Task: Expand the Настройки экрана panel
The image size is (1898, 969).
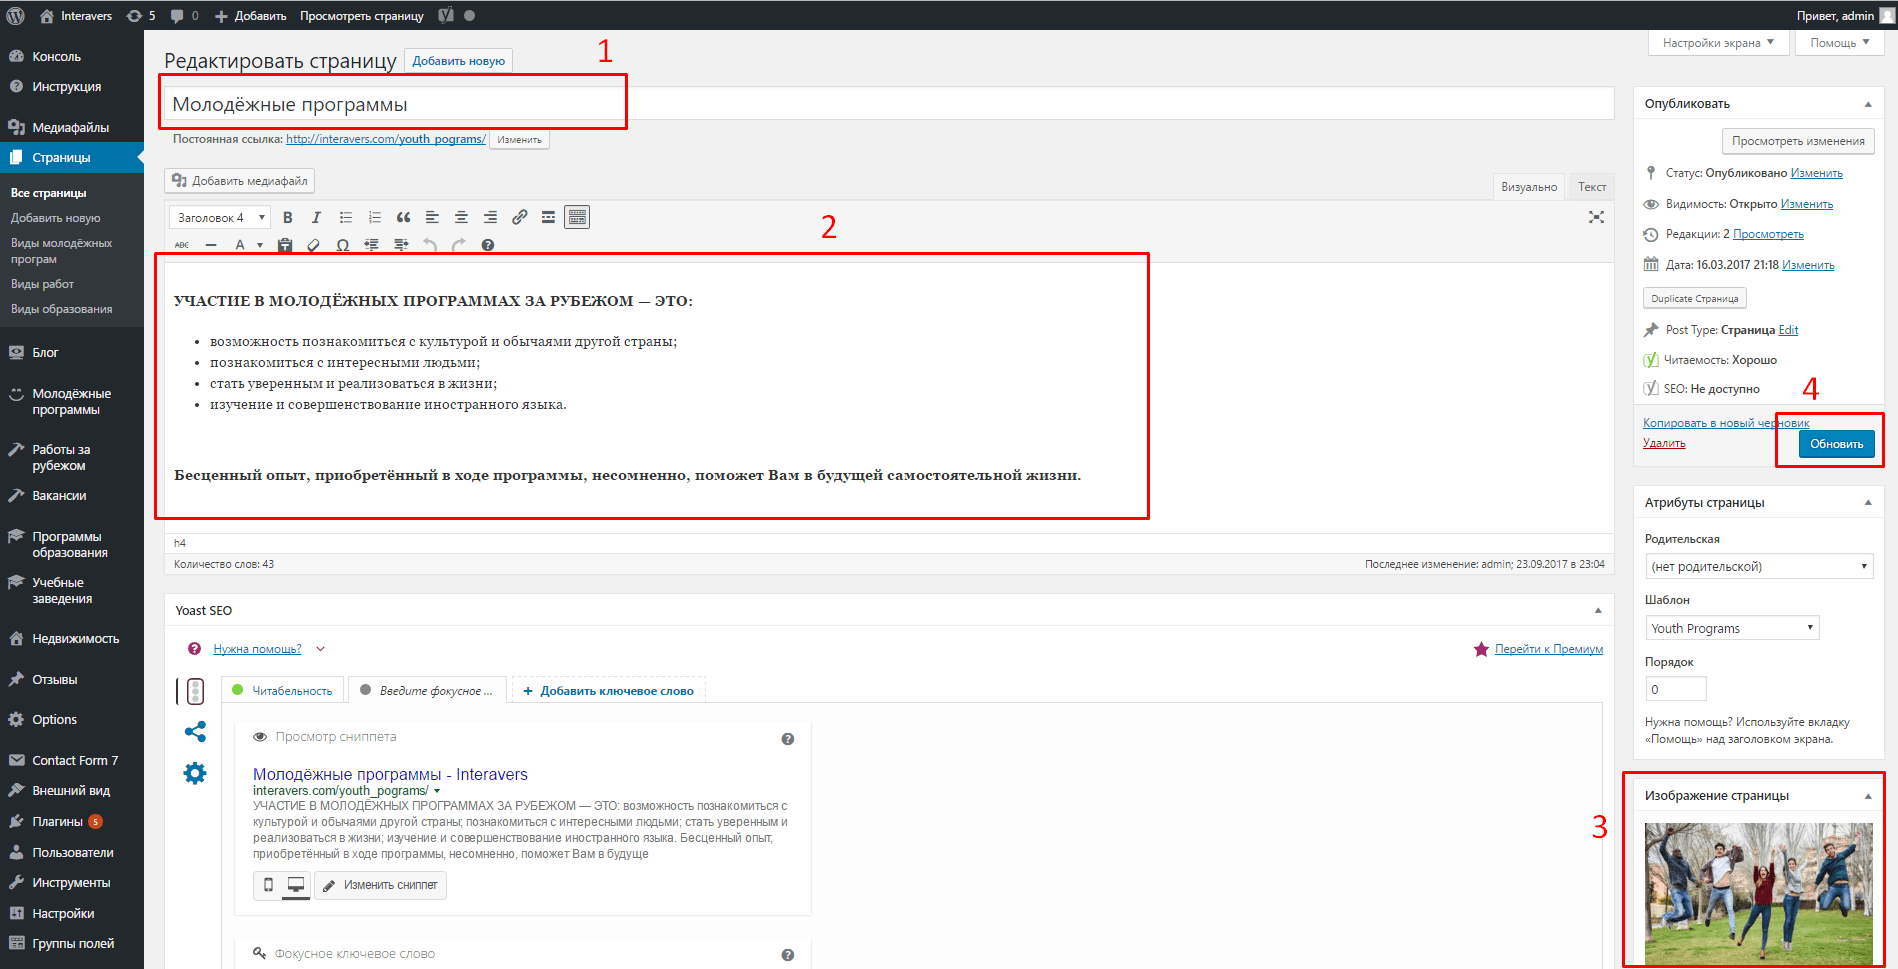Action: point(1718,43)
